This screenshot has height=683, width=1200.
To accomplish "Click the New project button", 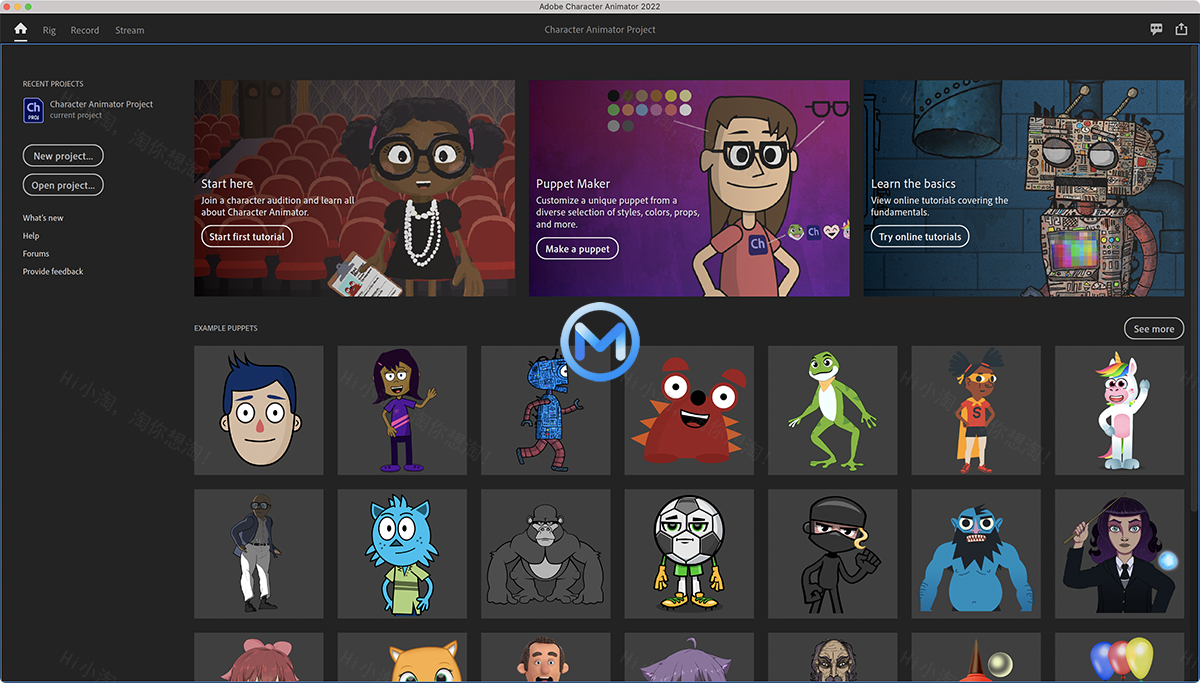I will (62, 155).
